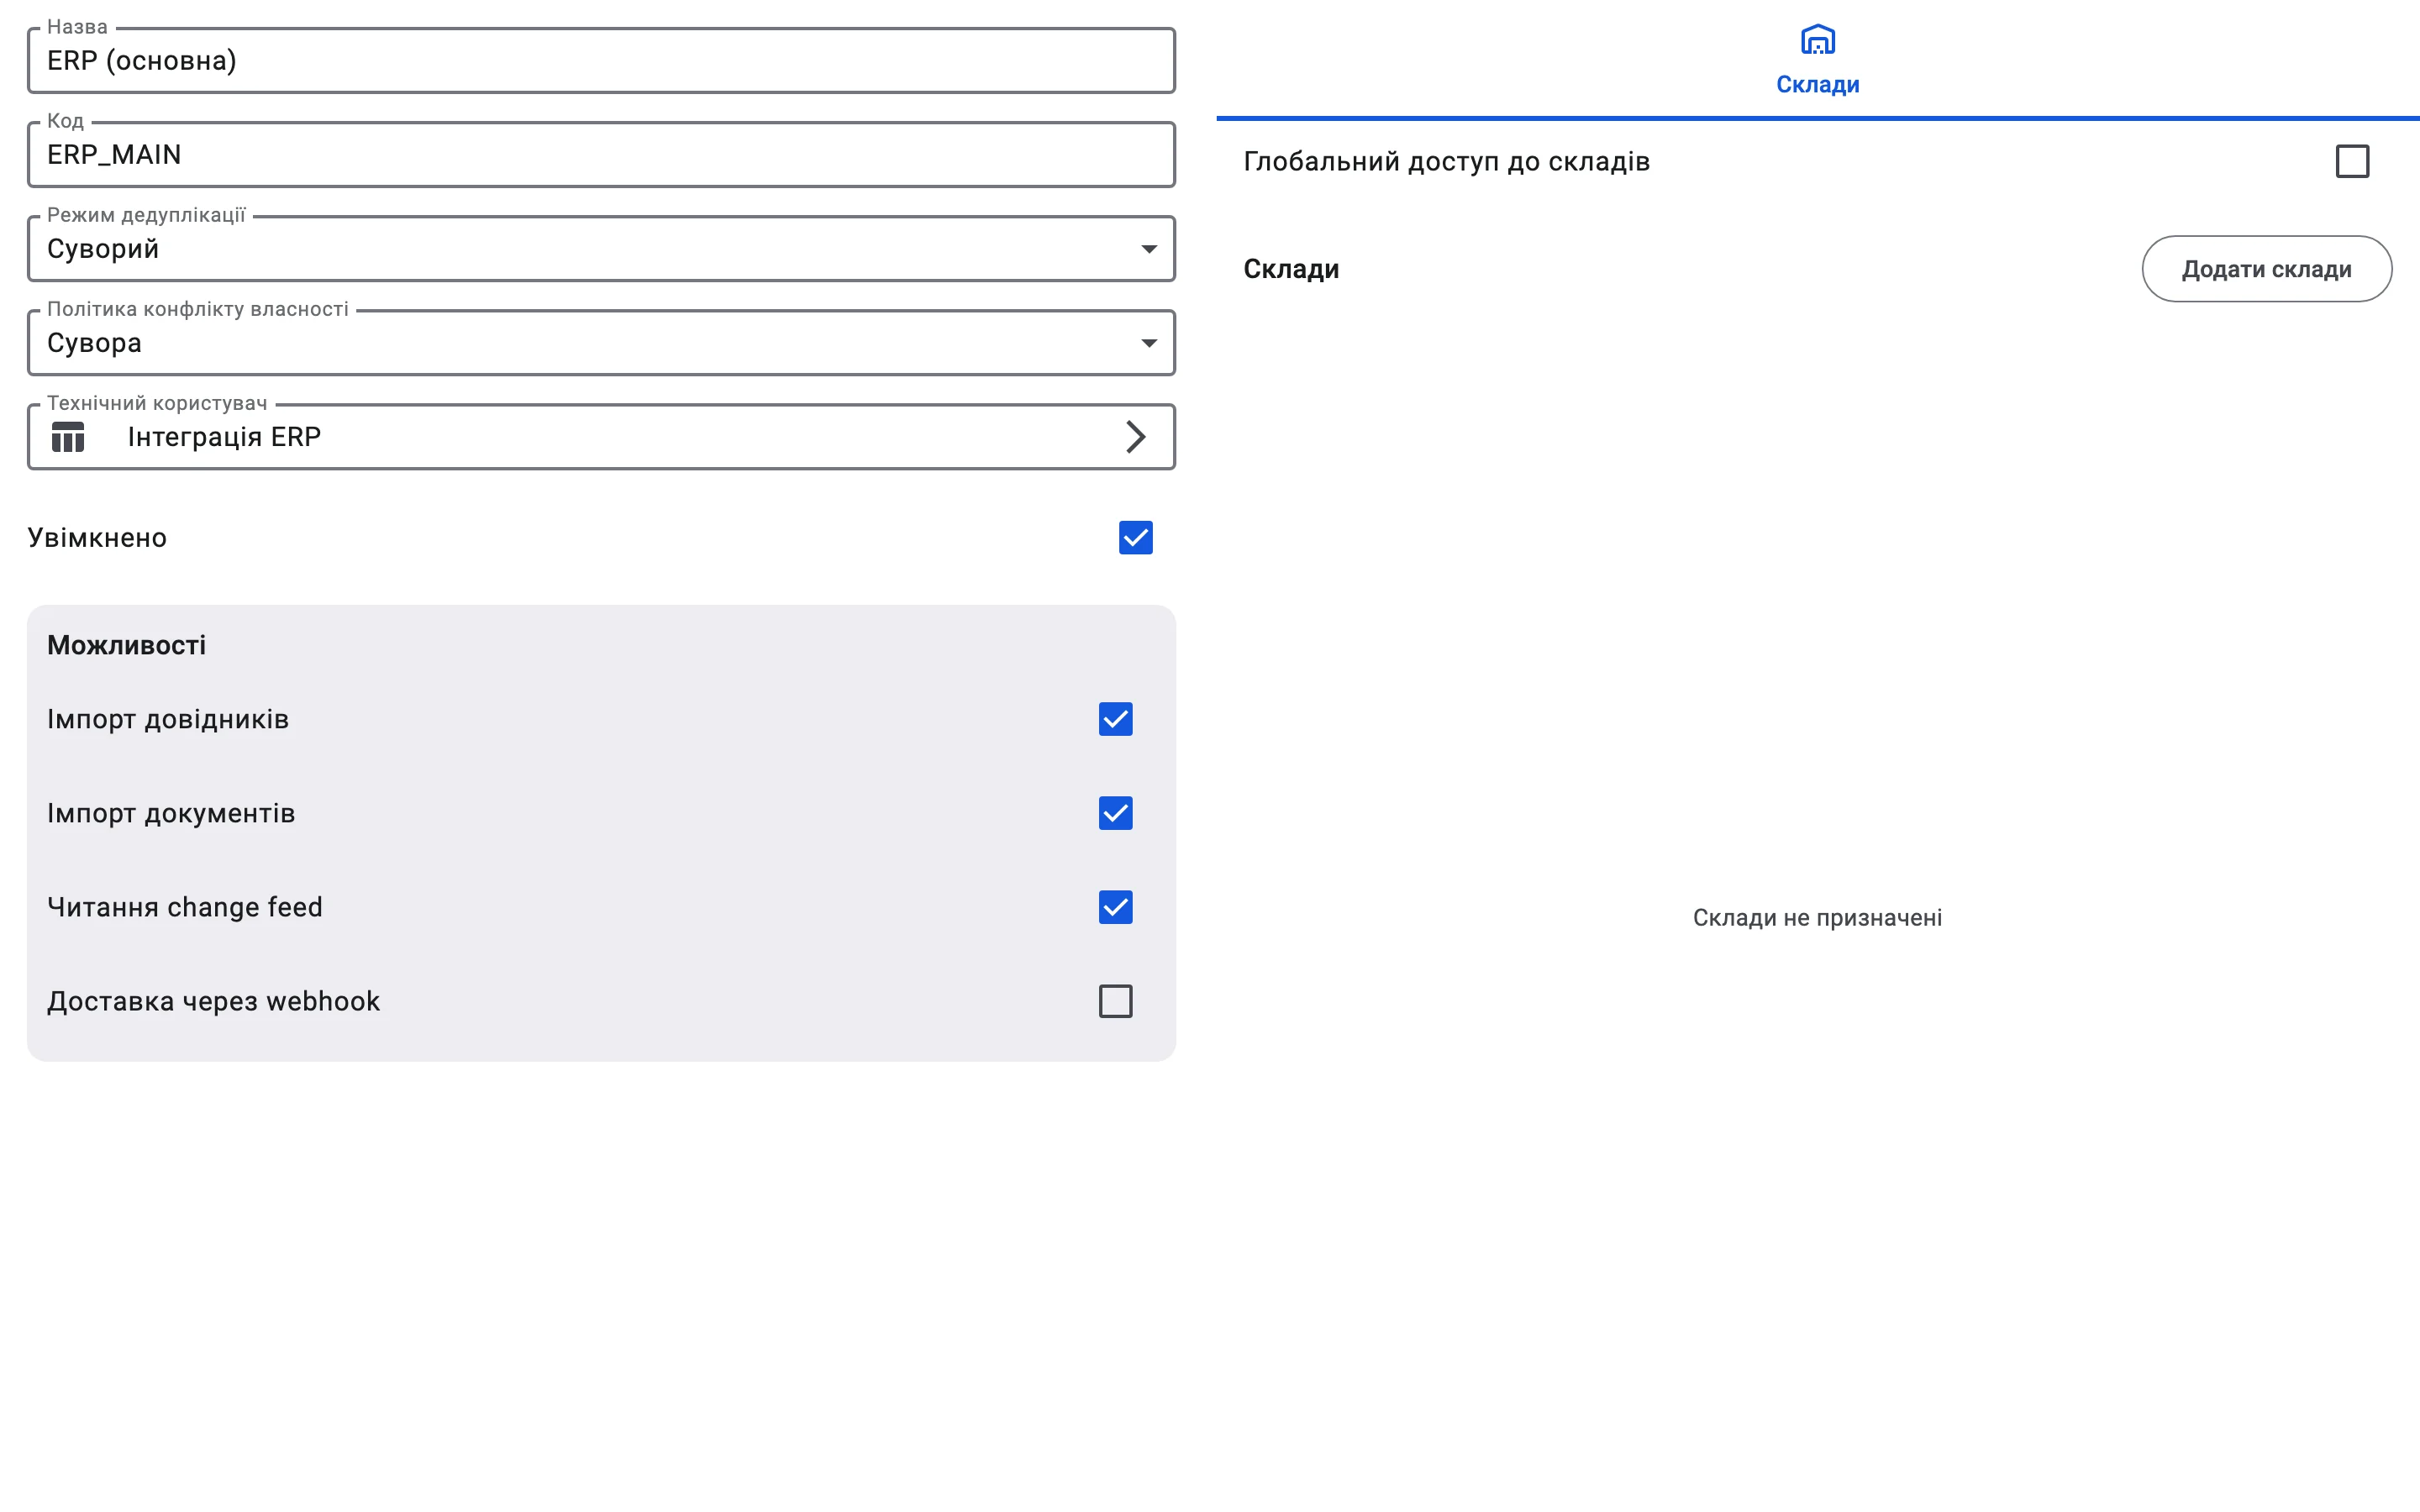Expand Режим дедуплікації dropdown arrow

(x=1149, y=249)
